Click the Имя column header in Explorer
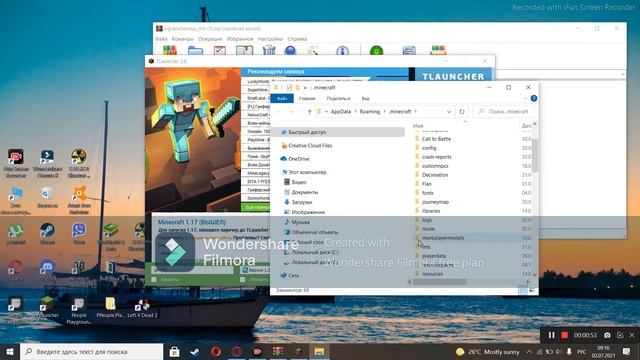The image size is (640, 360). click(418, 126)
